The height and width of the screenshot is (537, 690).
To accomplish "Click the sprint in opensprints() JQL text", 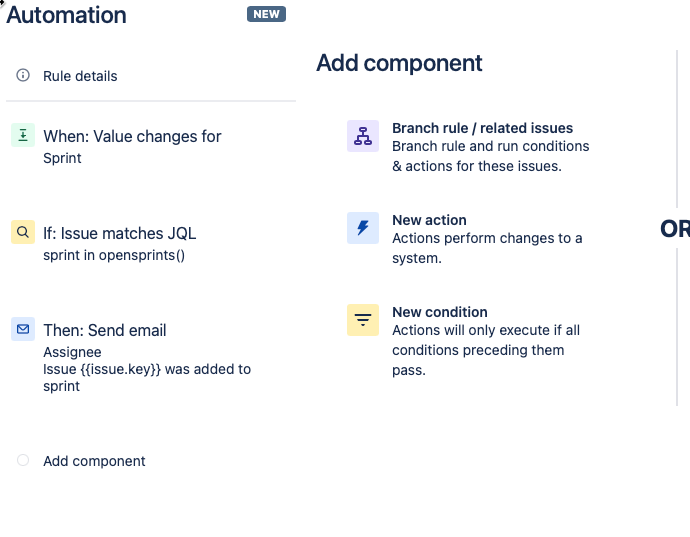I will pos(114,255).
